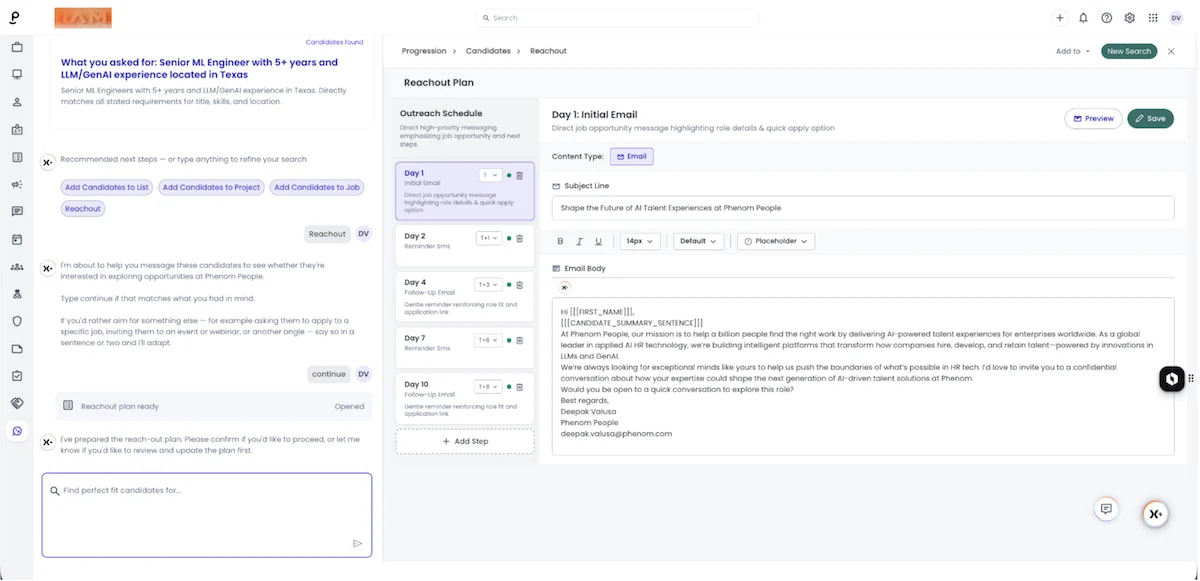Click the X+ AI icon above email body

tap(565, 287)
